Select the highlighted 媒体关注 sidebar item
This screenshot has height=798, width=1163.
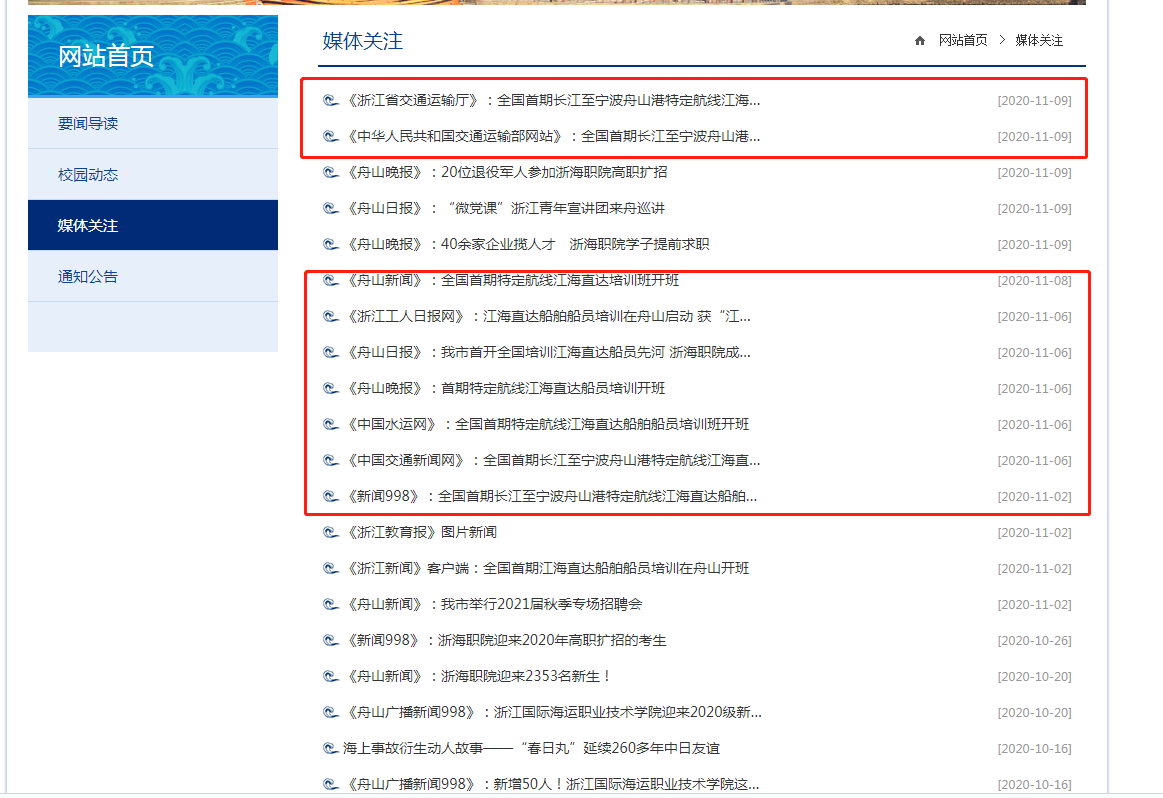(x=88, y=225)
